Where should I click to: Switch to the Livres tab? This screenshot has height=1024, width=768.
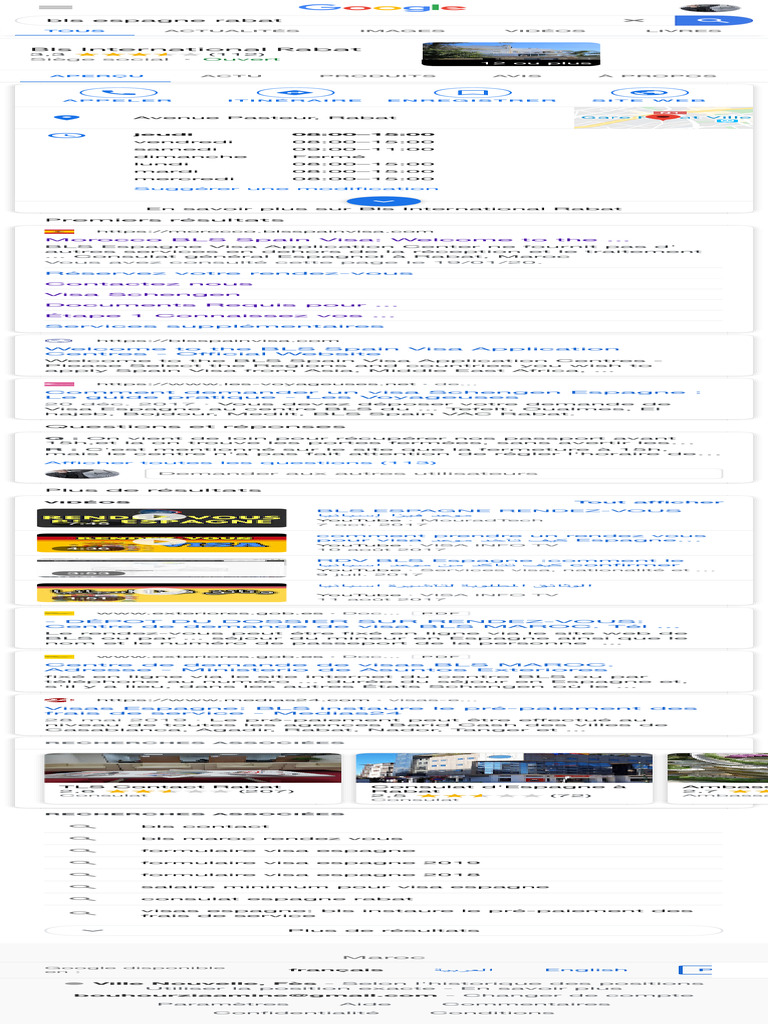pyautogui.click(x=683, y=31)
